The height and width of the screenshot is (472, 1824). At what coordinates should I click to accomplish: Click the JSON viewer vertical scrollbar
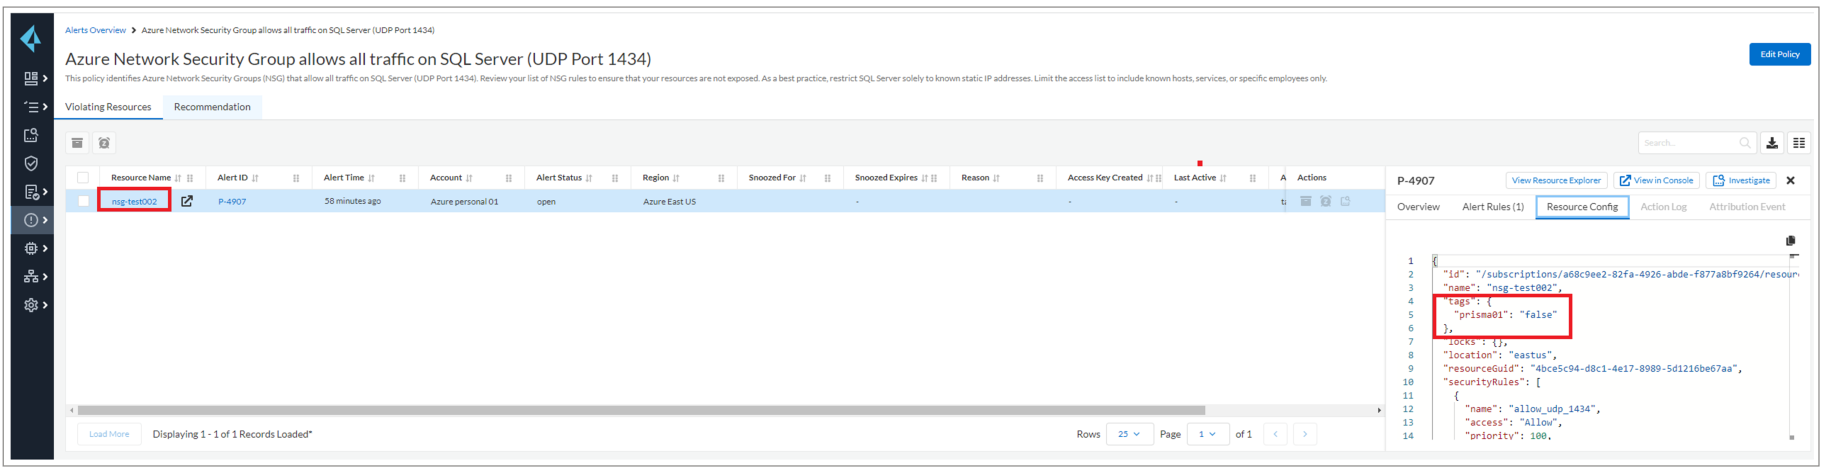[x=1792, y=347]
